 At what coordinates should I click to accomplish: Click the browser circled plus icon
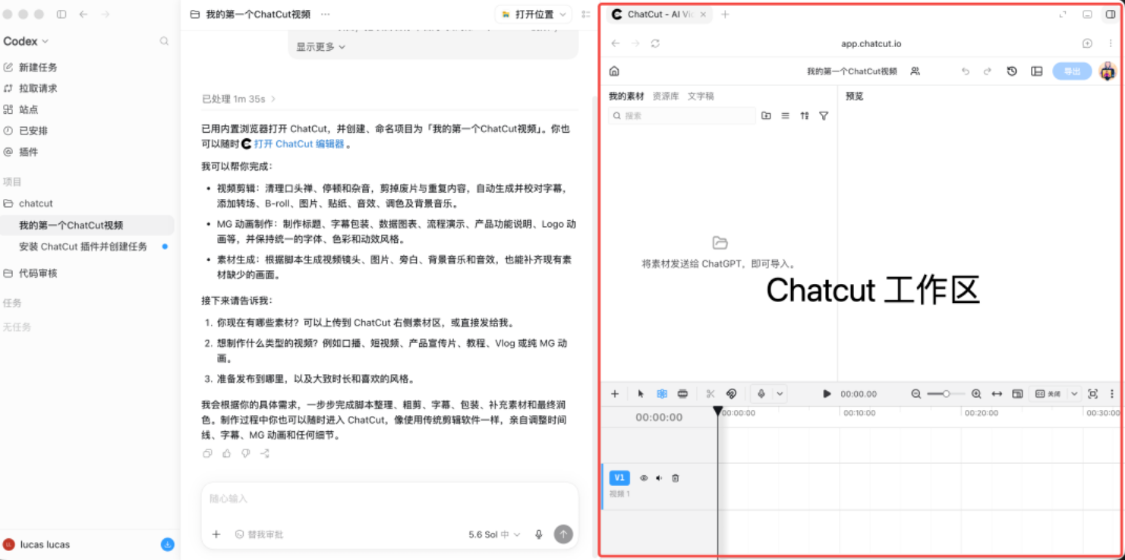point(1087,44)
